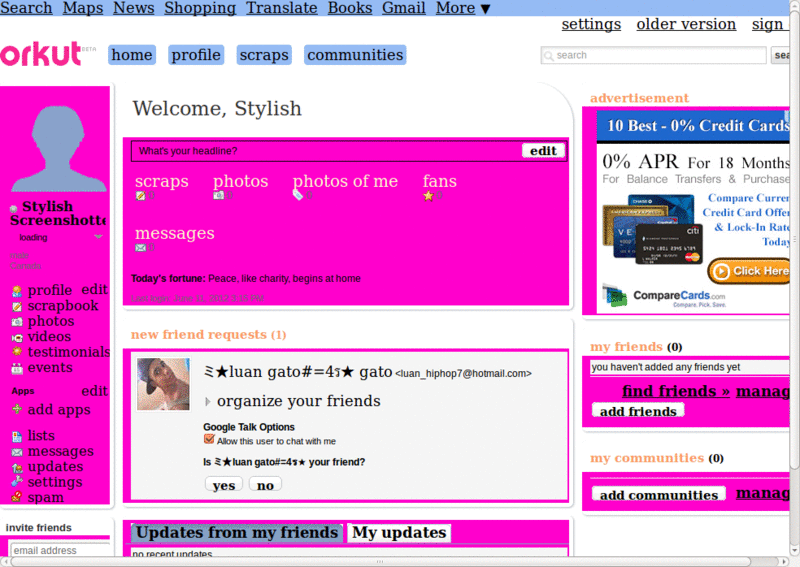
Task: Click the profile icon in sidebar
Action: pos(17,291)
